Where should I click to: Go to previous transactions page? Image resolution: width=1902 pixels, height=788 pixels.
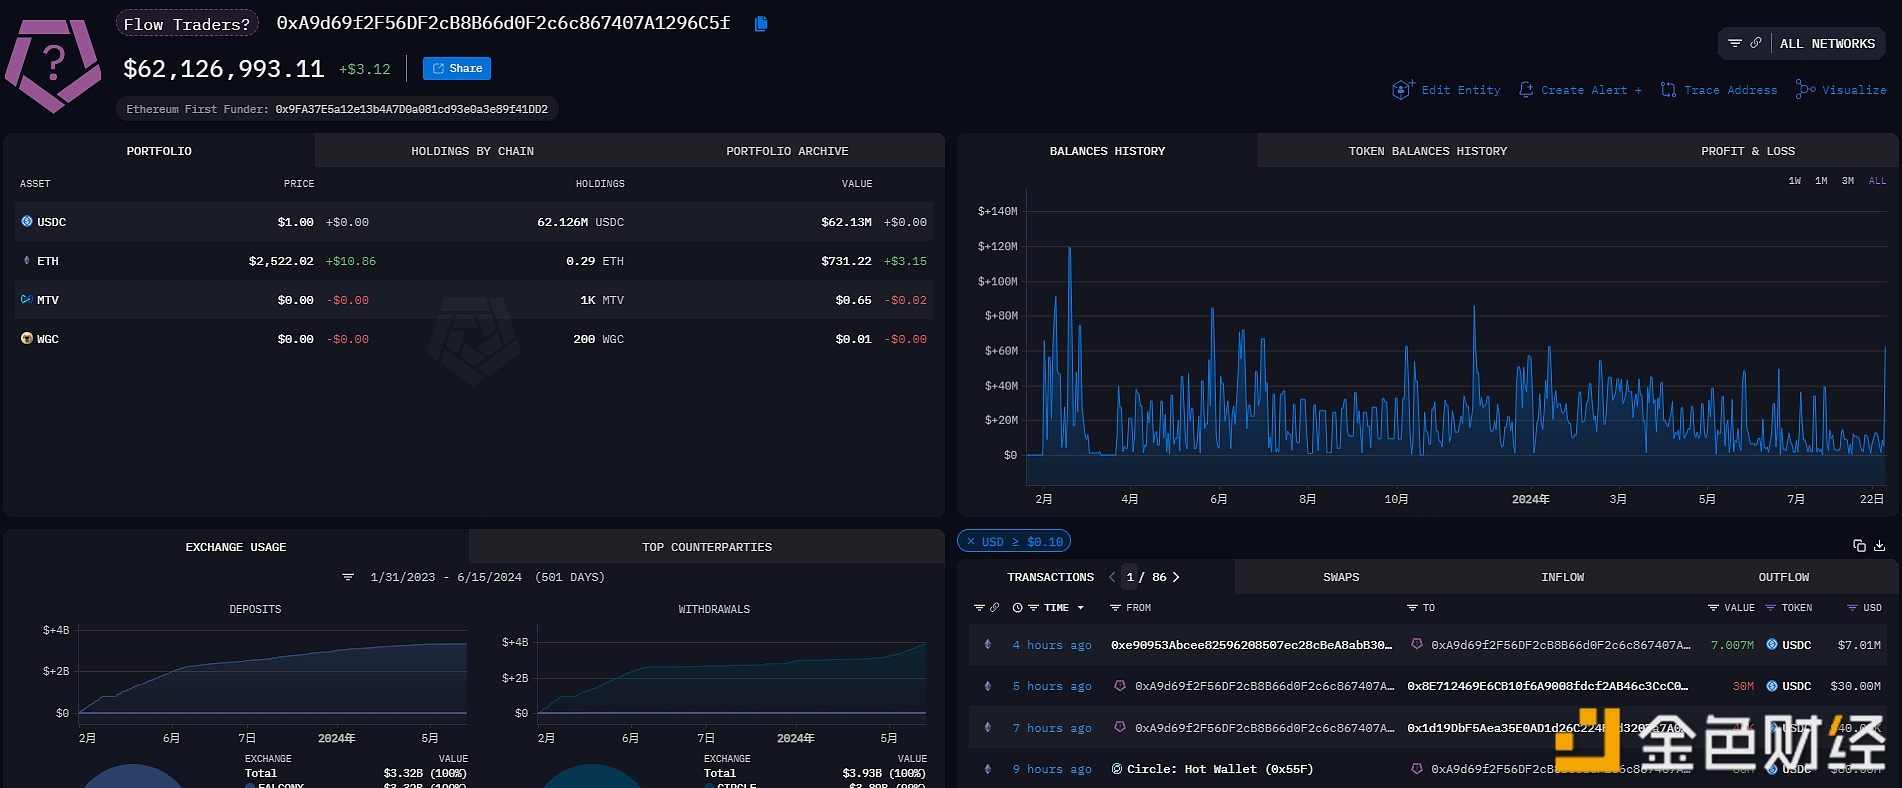(1112, 577)
